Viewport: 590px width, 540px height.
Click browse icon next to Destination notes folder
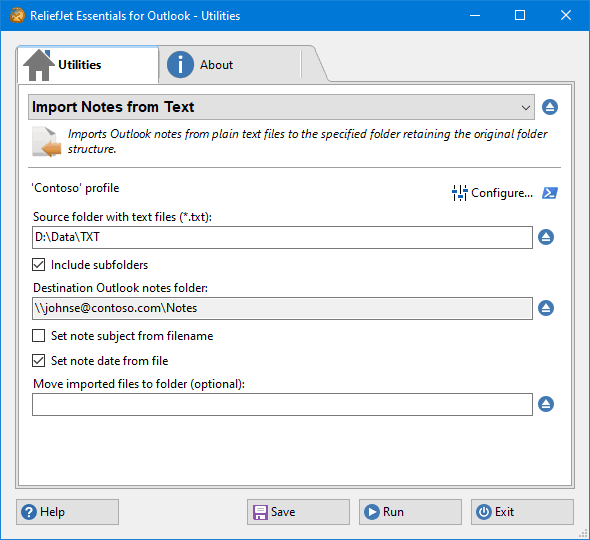[546, 308]
